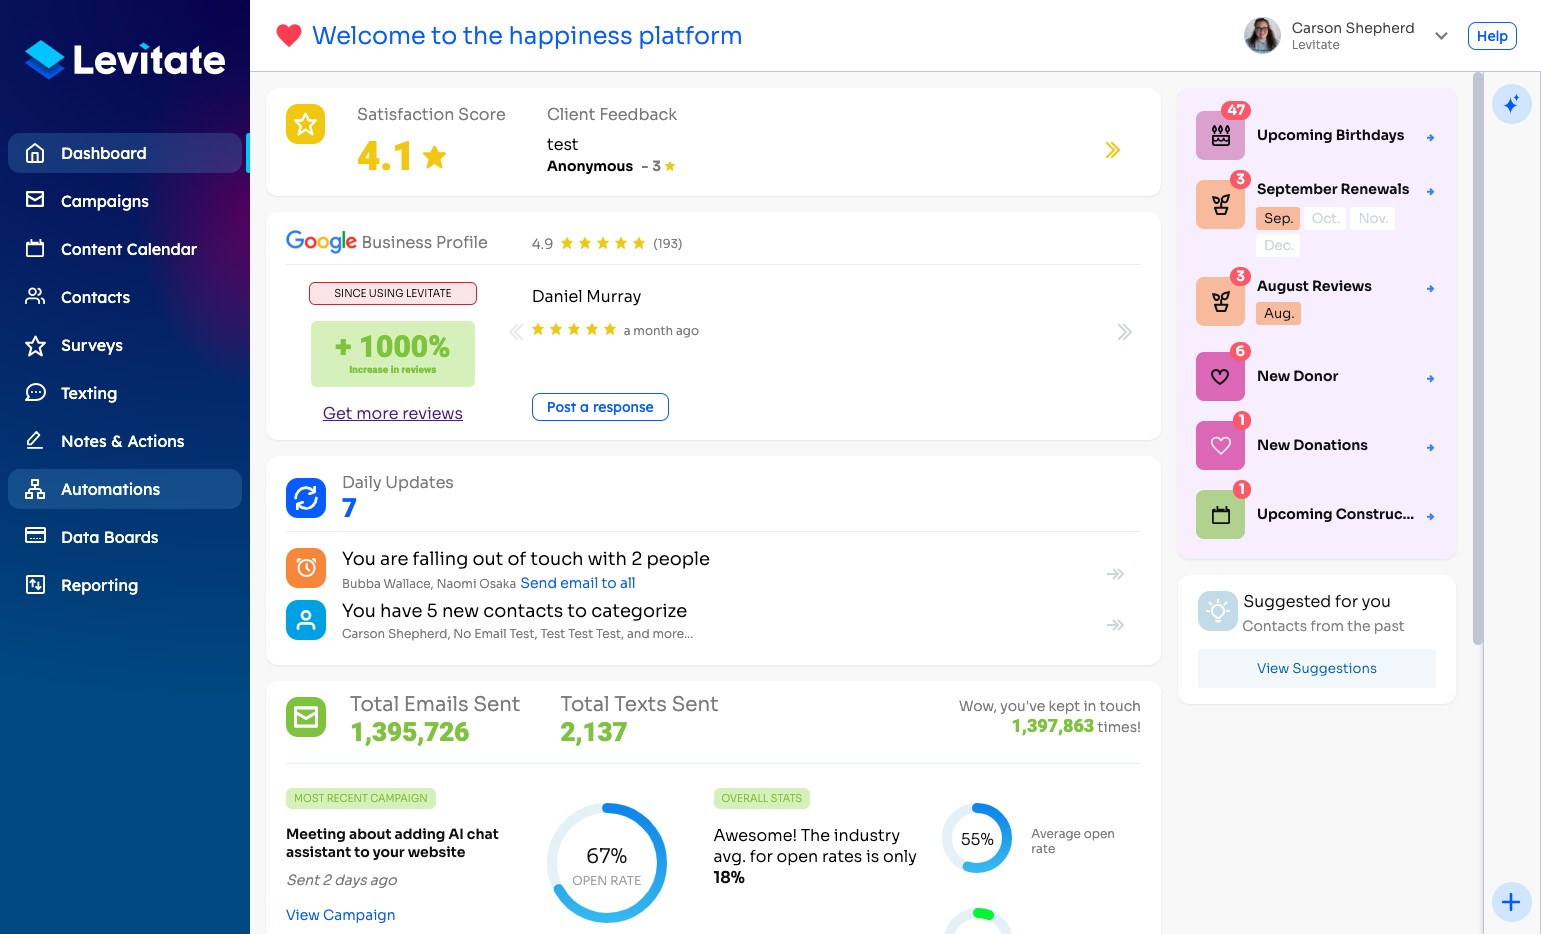Viewport: 1541px width, 934px height.
Task: Show the next Google review
Action: click(x=1124, y=332)
